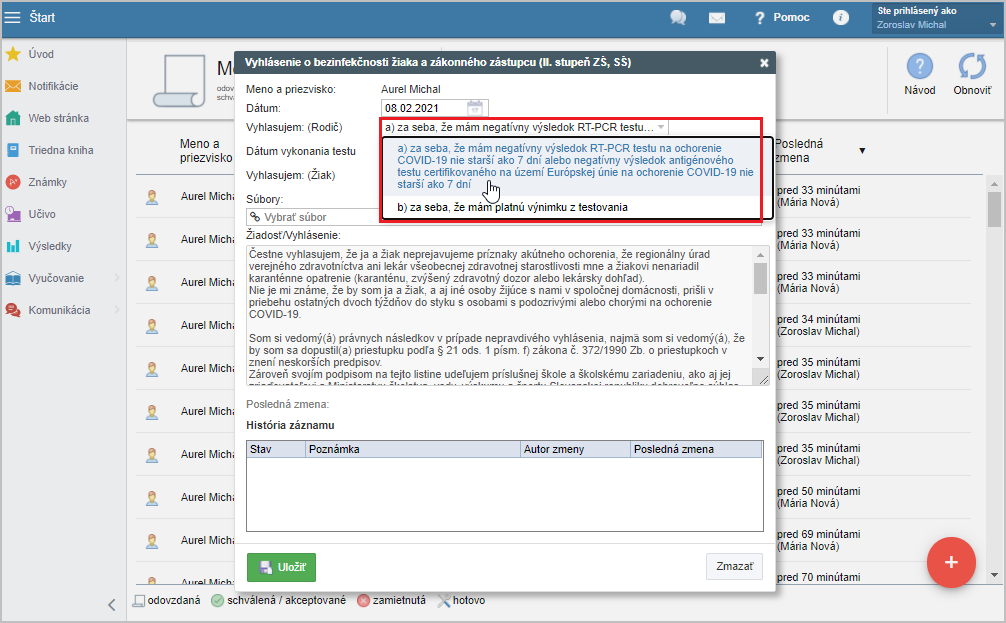The height and width of the screenshot is (623, 1006).
Task: Open the Vyhlasujem (Rodič) dropdown arrow
Action: click(x=661, y=127)
